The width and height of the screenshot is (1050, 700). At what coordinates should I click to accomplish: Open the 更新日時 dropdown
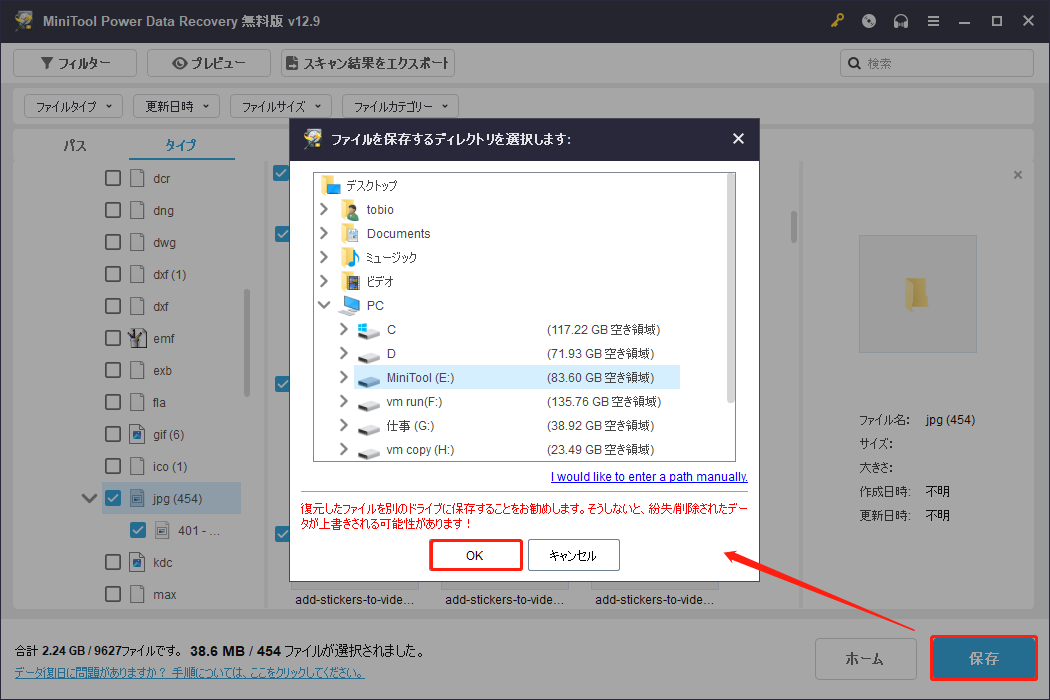(177, 107)
